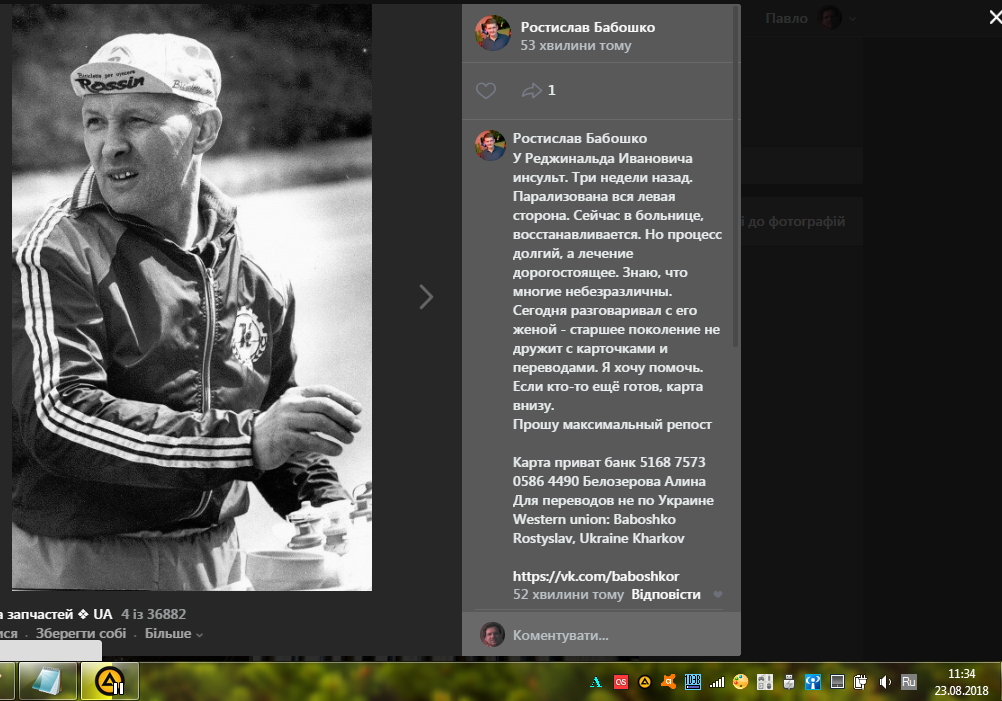The height and width of the screenshot is (701, 1002).
Task: Click the Last.fm tray icon
Action: point(621,683)
